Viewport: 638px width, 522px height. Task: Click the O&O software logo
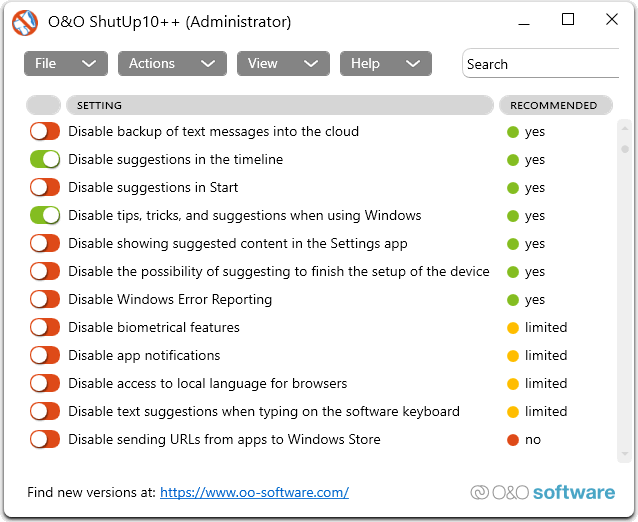tap(543, 492)
